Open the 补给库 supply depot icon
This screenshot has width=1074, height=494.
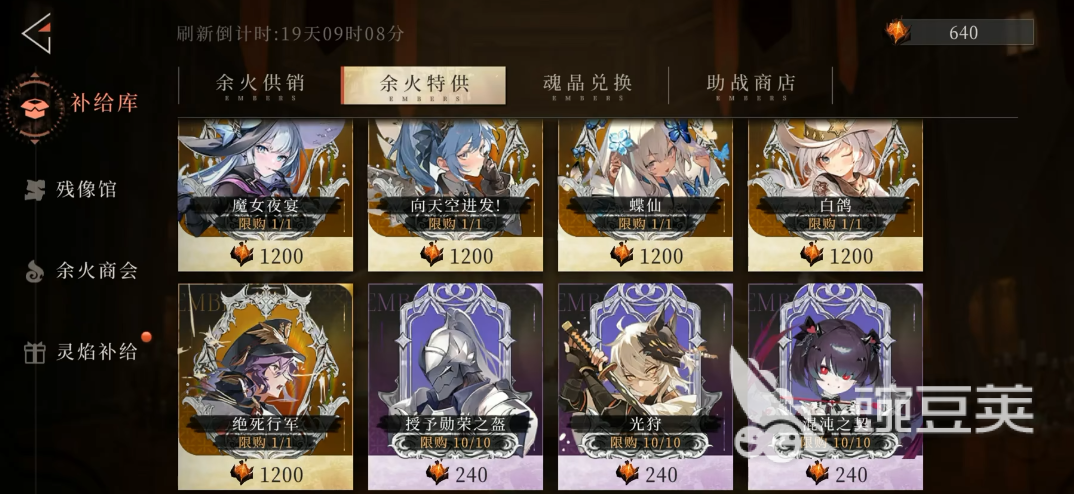(34, 107)
